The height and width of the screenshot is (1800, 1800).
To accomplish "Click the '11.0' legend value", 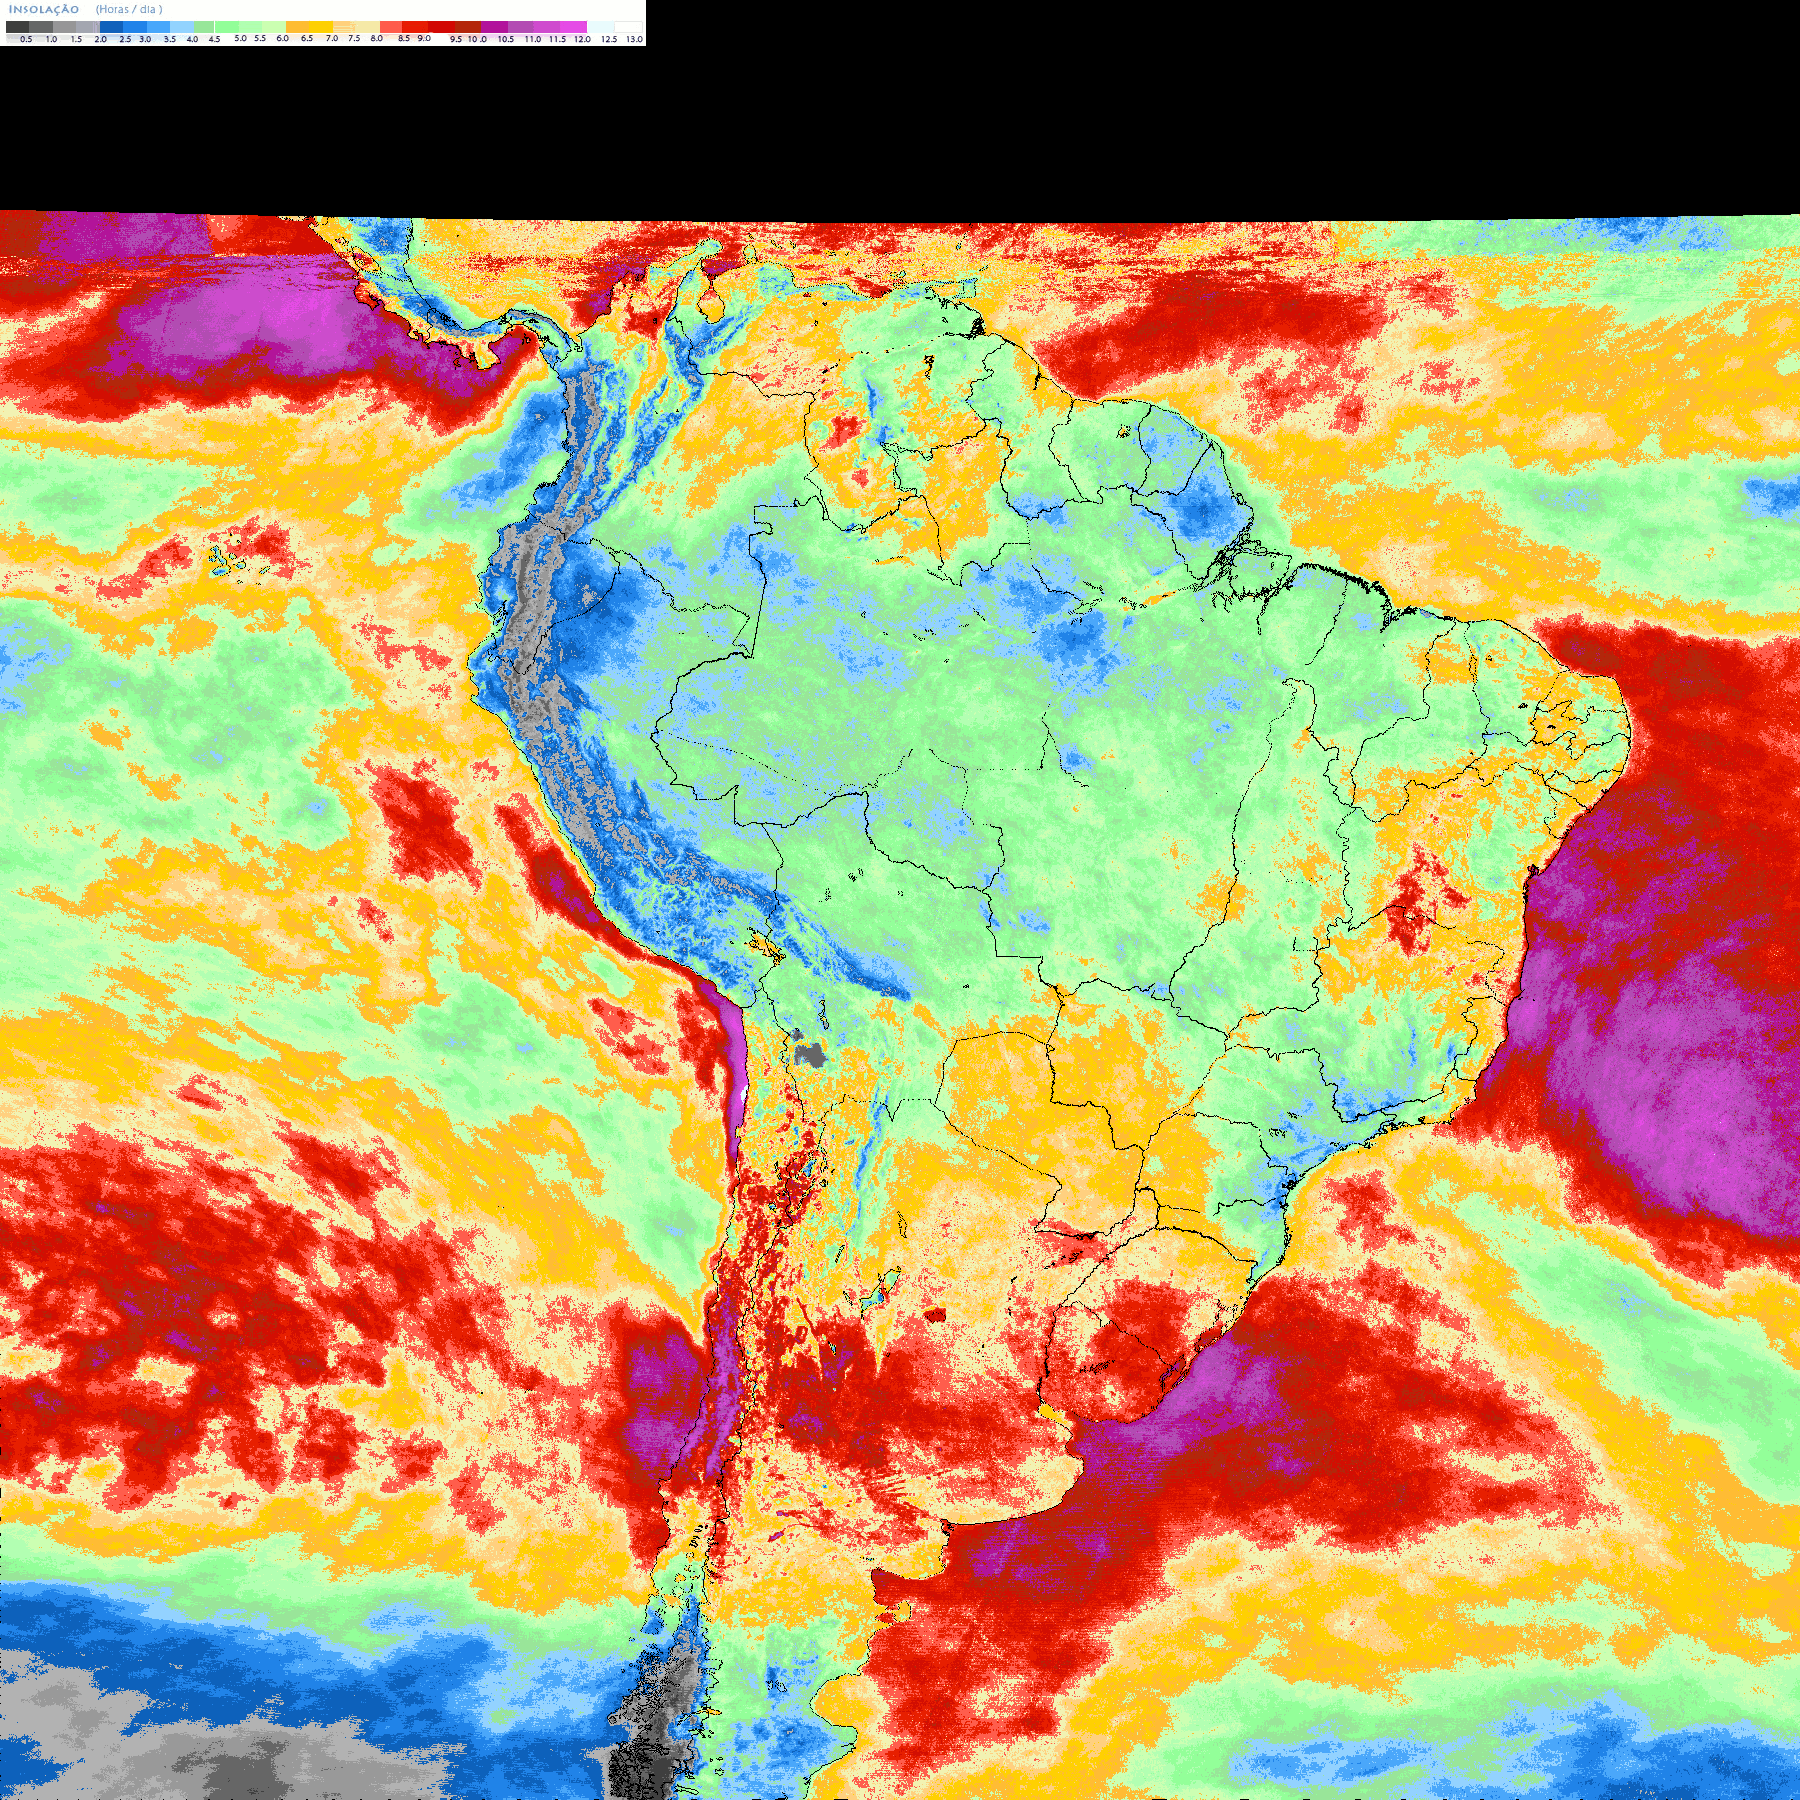I will [533, 39].
